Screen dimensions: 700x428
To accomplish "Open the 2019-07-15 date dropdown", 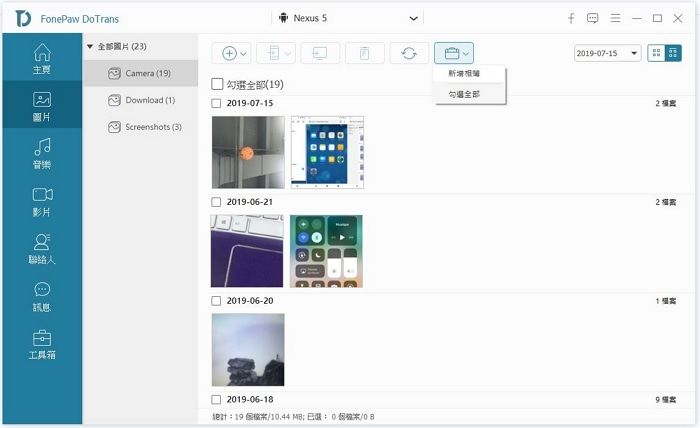I will click(x=608, y=53).
